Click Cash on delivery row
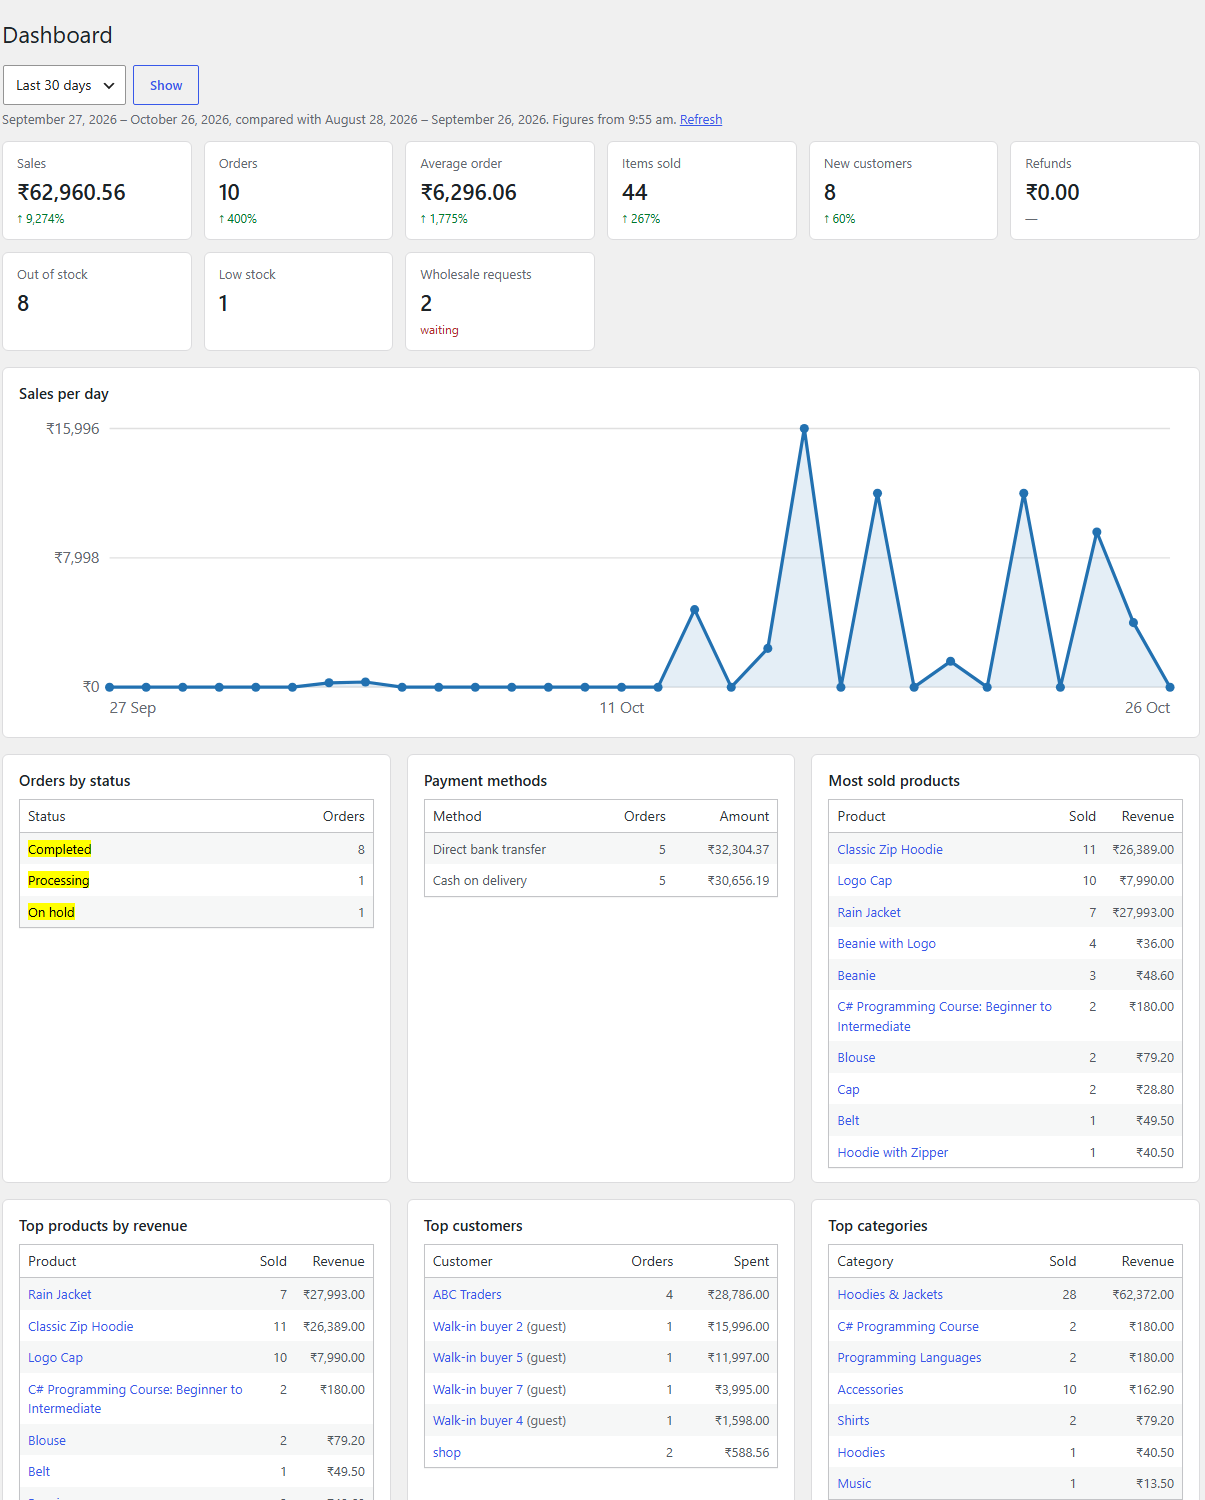 [x=601, y=880]
